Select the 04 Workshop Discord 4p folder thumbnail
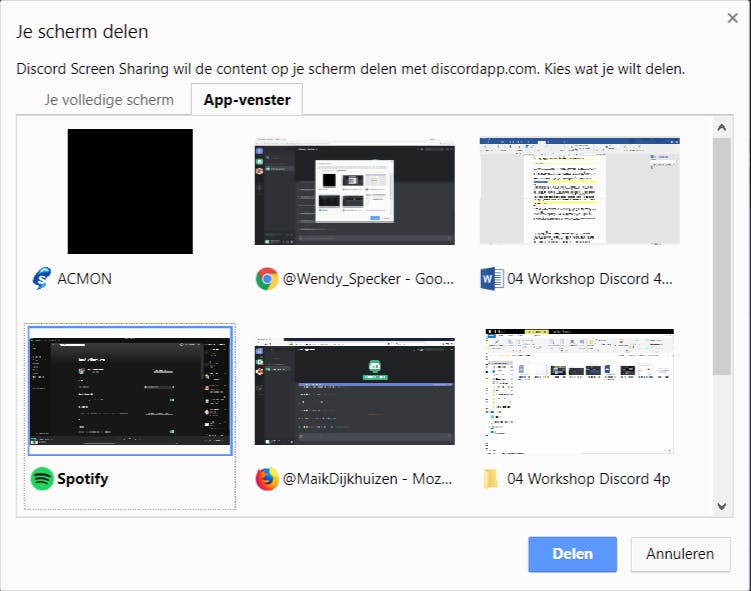Viewport: 751px width, 591px height. pyautogui.click(x=580, y=391)
